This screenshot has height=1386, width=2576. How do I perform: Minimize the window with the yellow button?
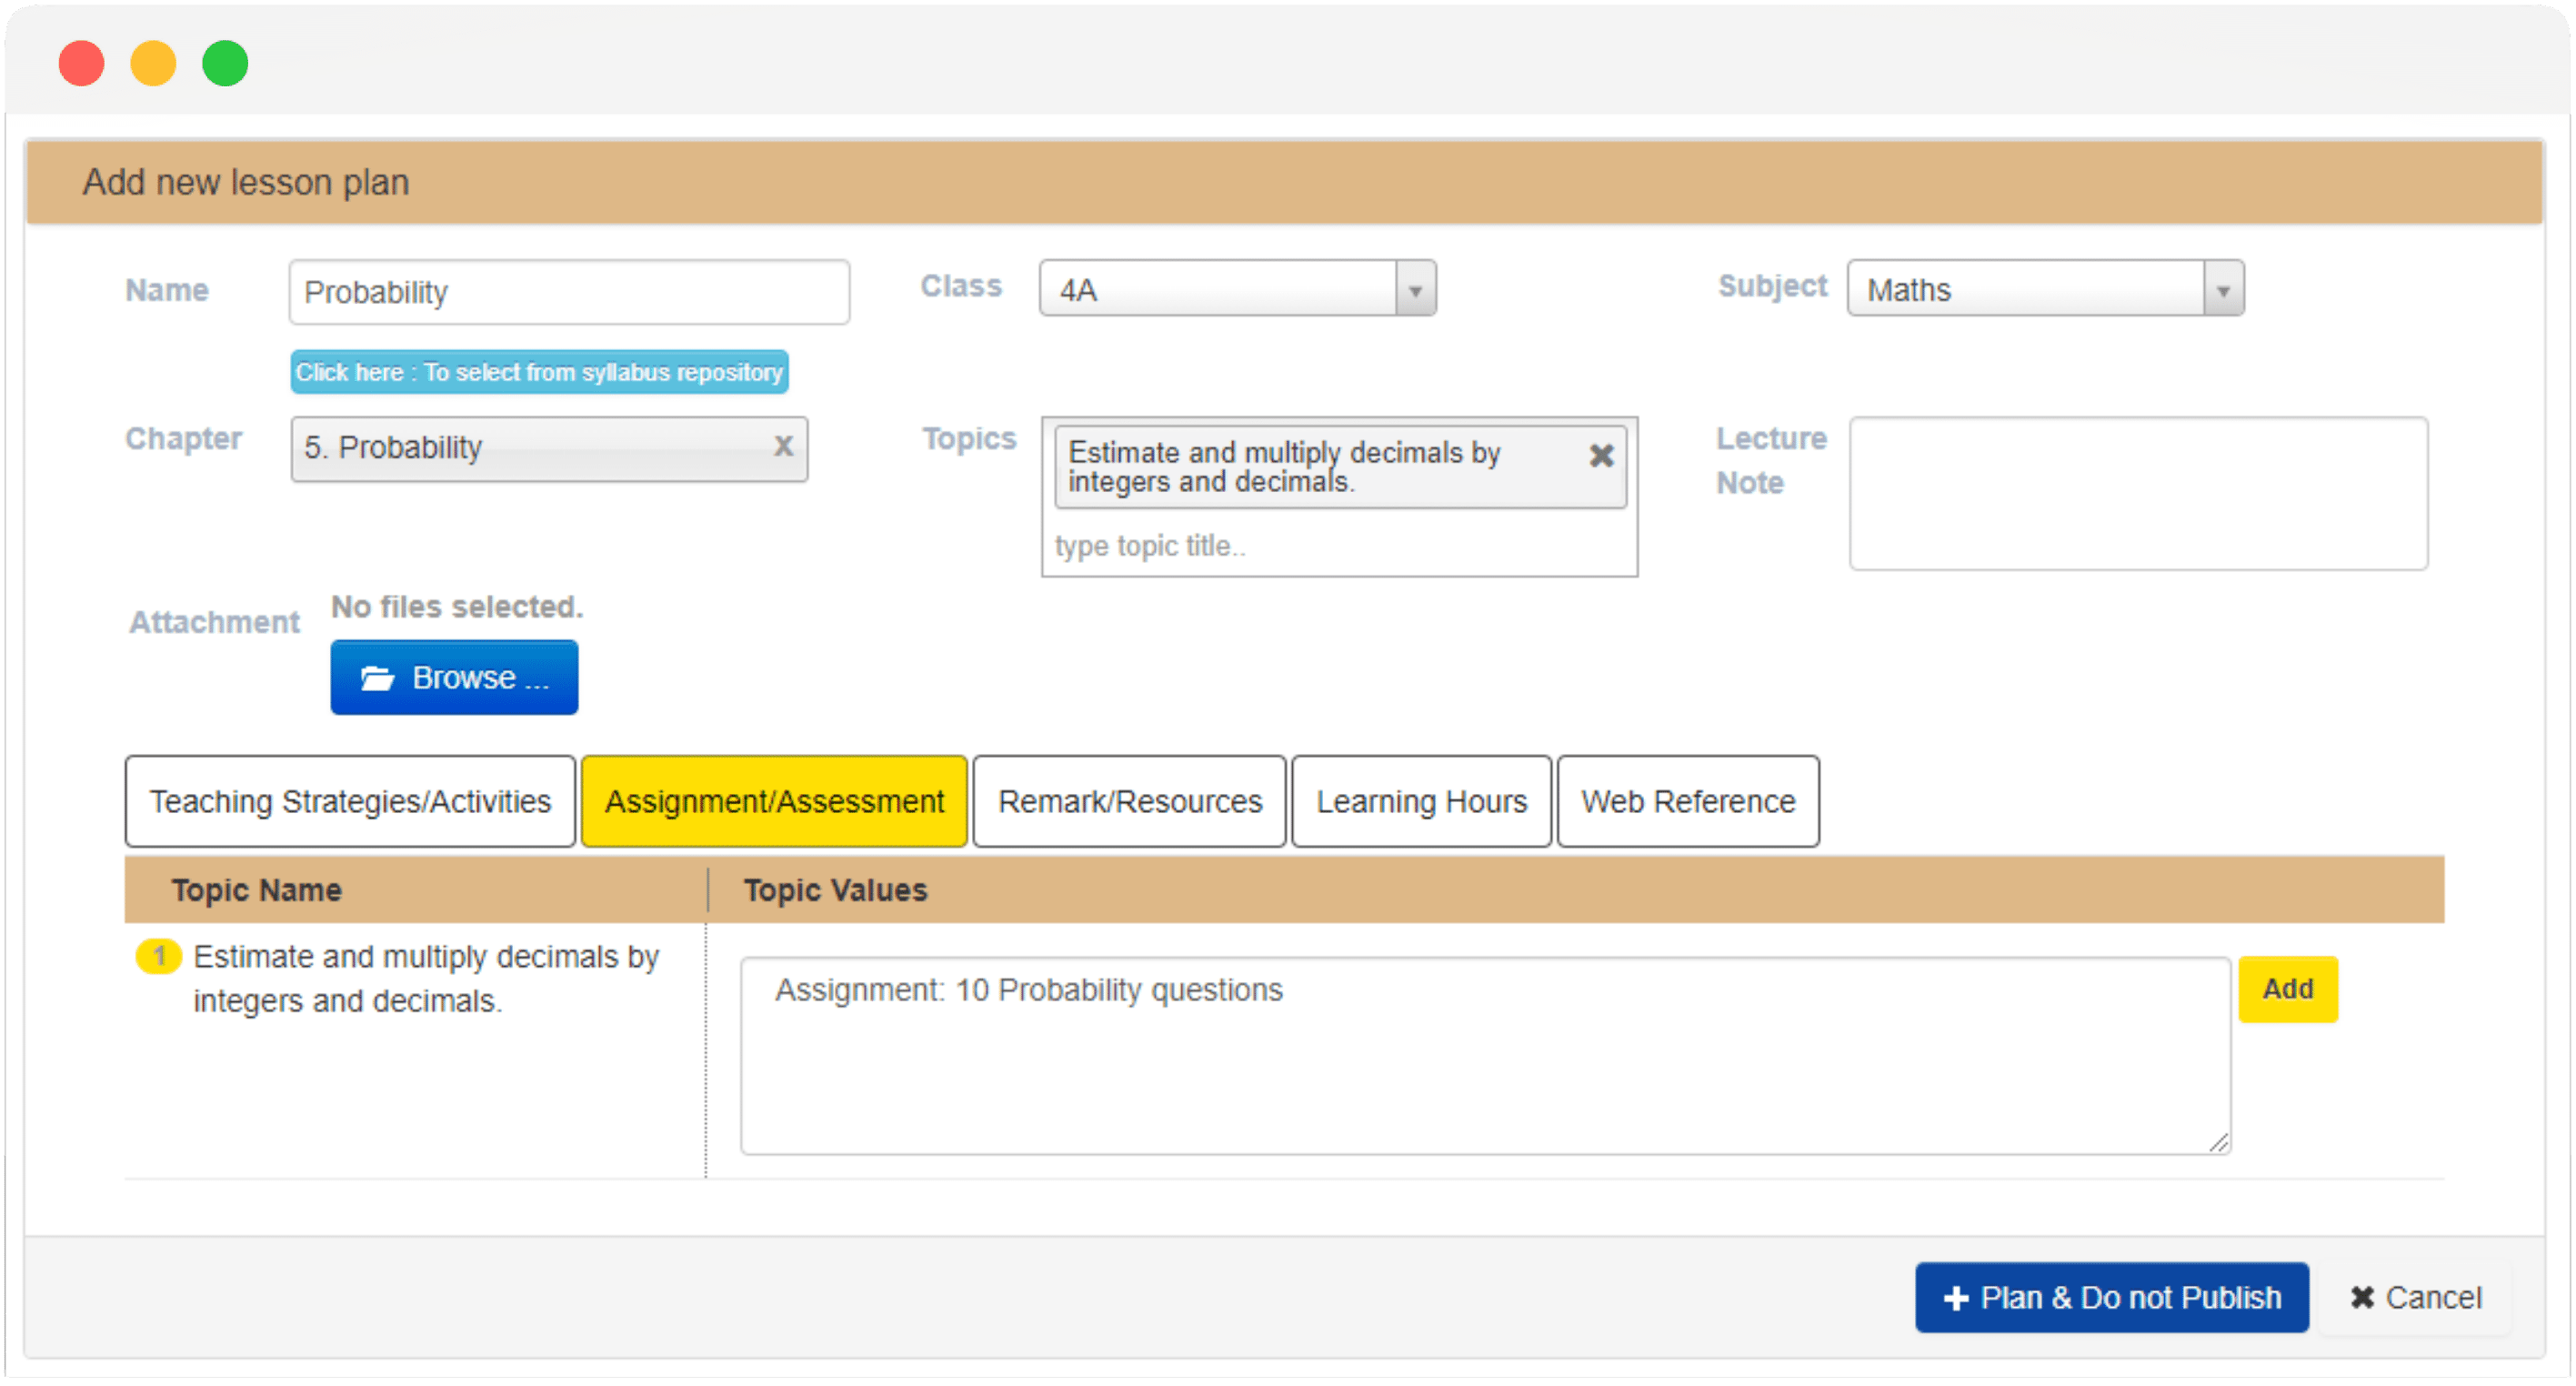pyautogui.click(x=153, y=63)
